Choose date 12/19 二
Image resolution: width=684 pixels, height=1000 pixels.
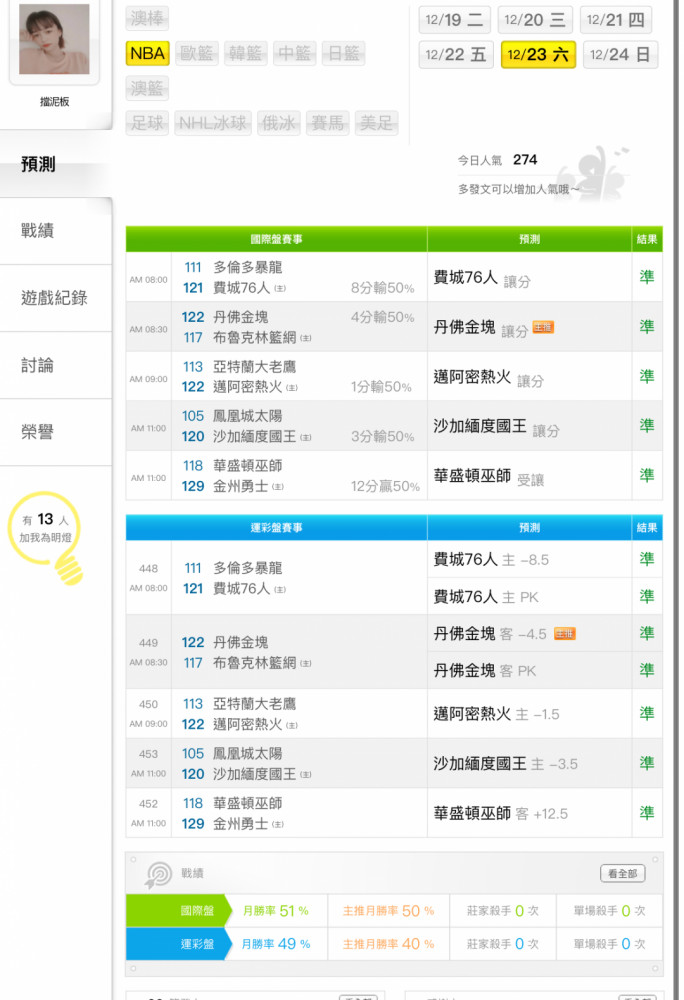(455, 20)
